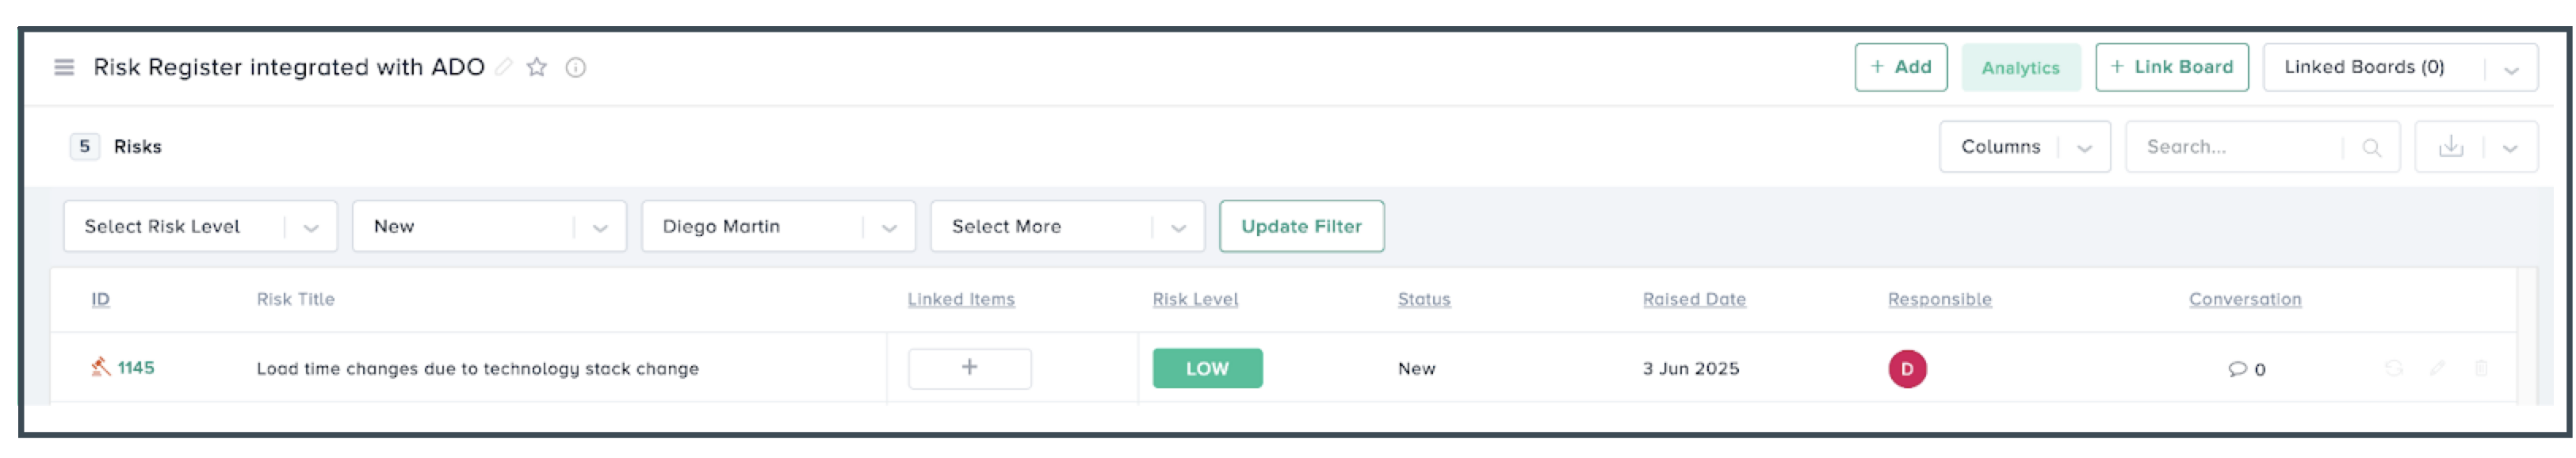2576x458 pixels.
Task: Mark the register as favorite with the star
Action: tap(537, 67)
